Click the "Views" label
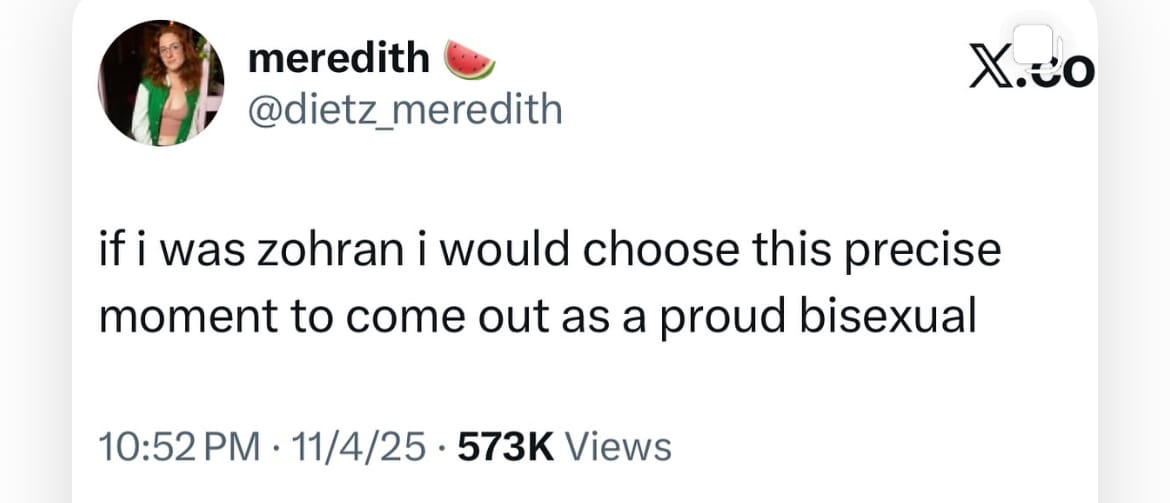Image resolution: width=1170 pixels, height=503 pixels. pos(618,446)
